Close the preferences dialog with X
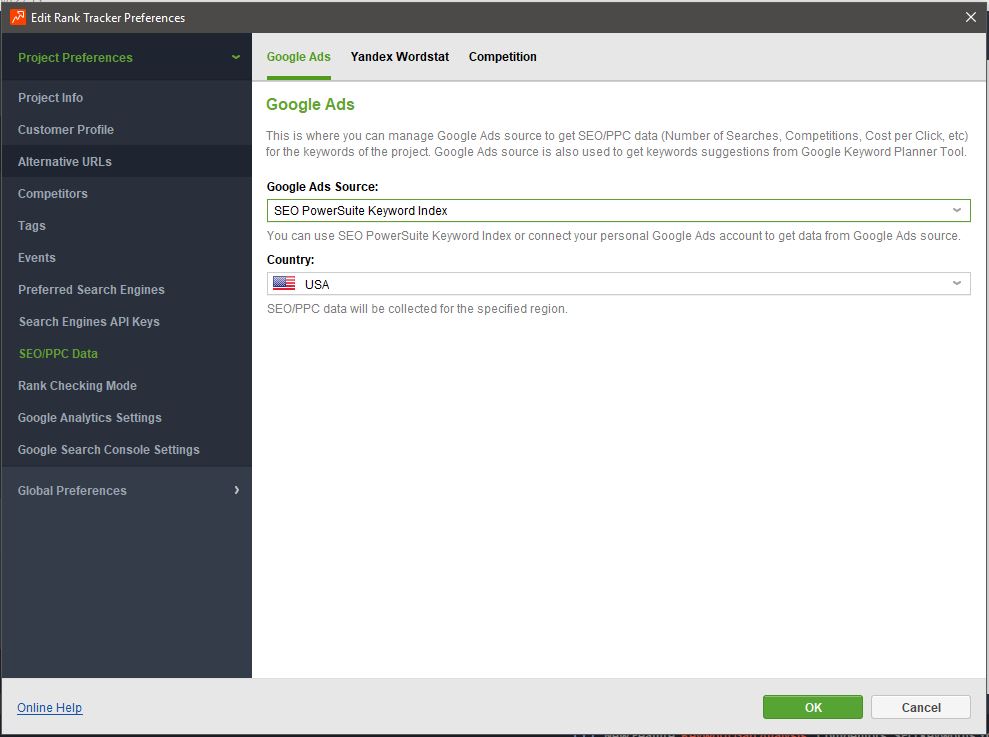The width and height of the screenshot is (989, 737). tap(970, 17)
